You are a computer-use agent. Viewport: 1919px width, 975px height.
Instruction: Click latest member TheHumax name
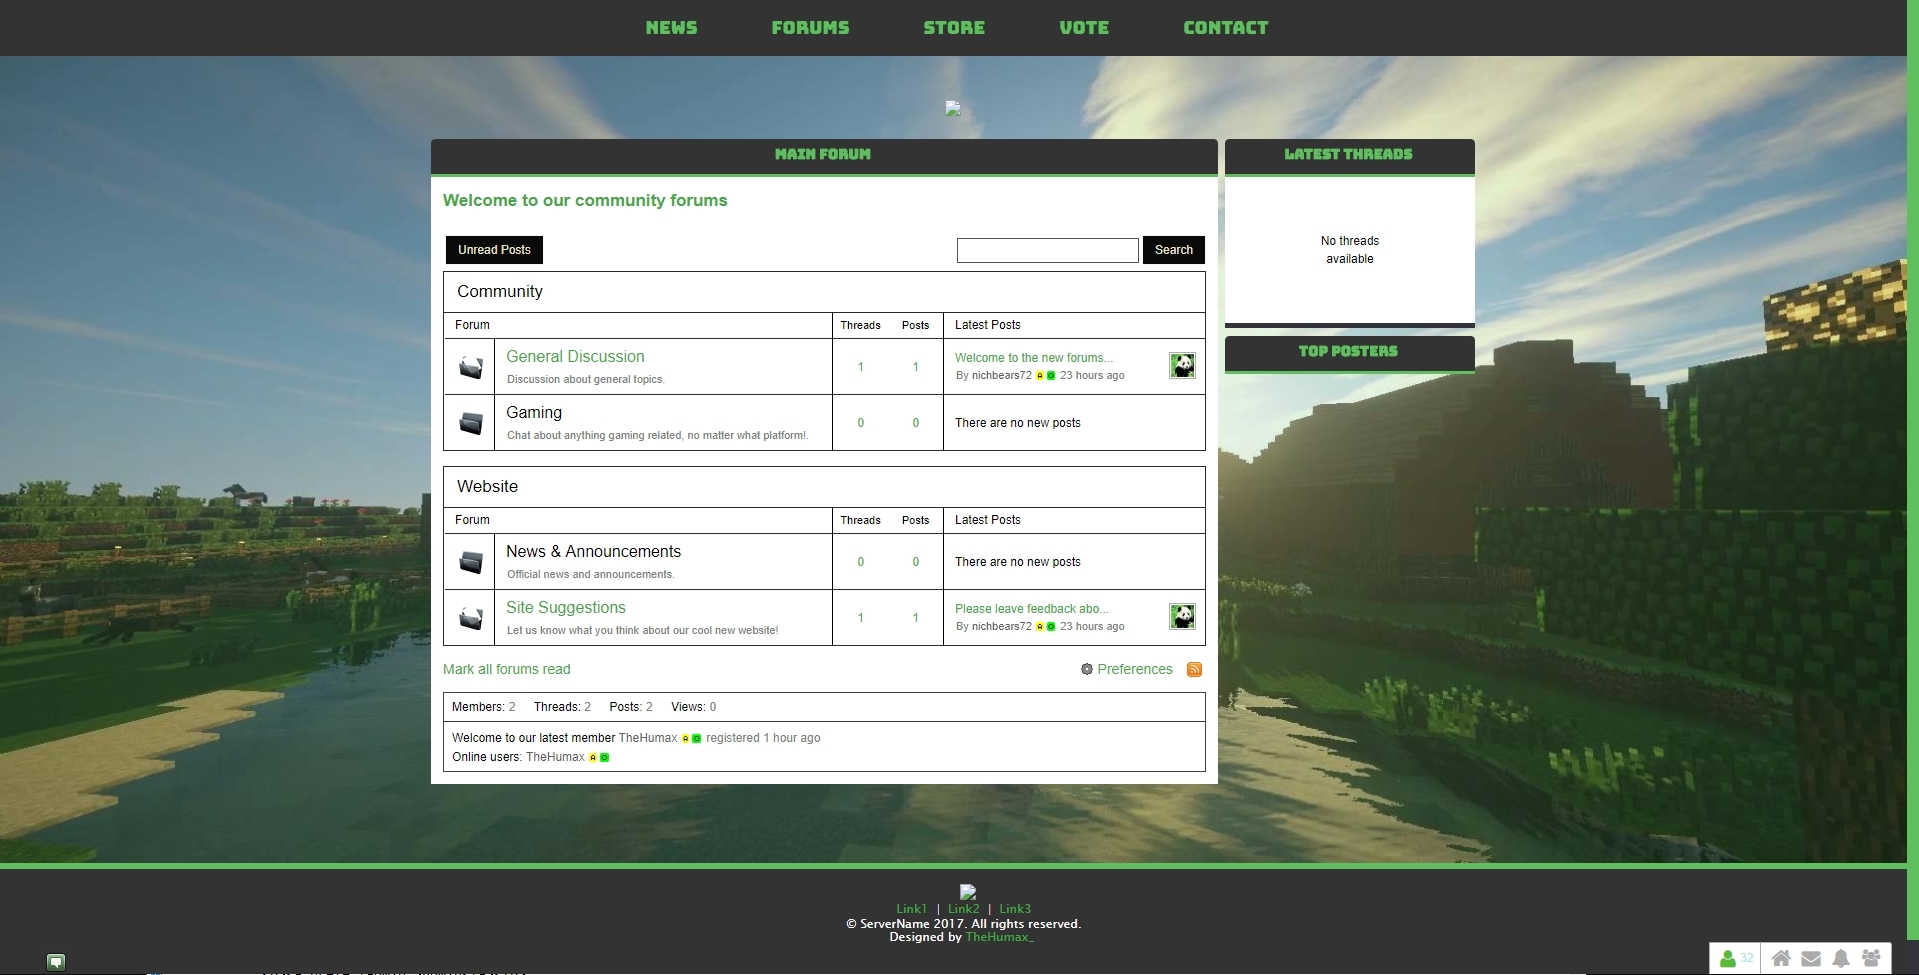click(648, 738)
